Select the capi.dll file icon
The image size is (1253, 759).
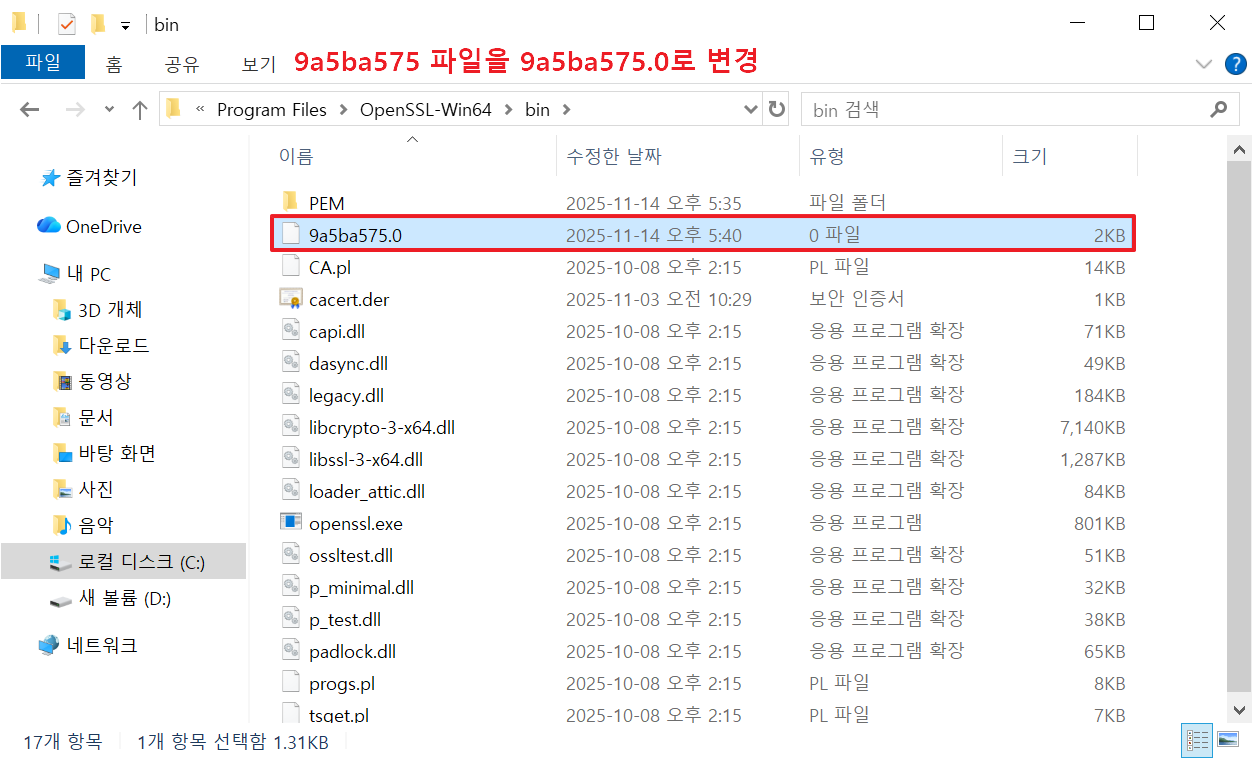pos(291,331)
